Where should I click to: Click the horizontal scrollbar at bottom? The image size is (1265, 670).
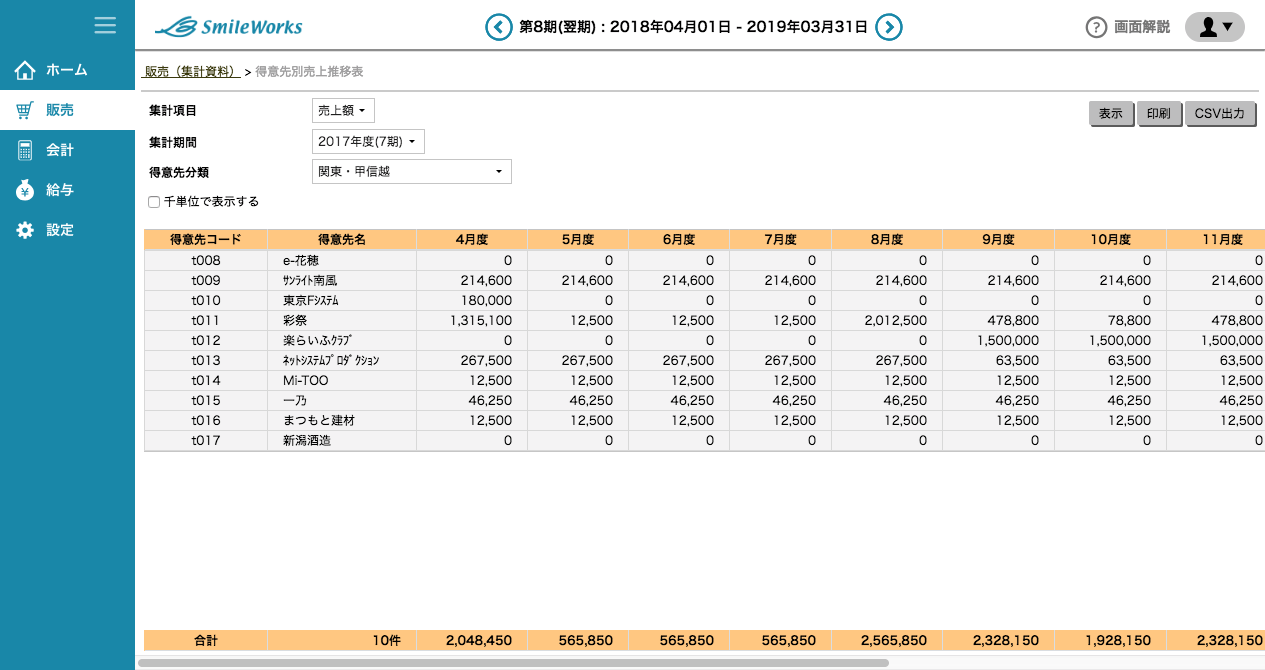point(513,662)
